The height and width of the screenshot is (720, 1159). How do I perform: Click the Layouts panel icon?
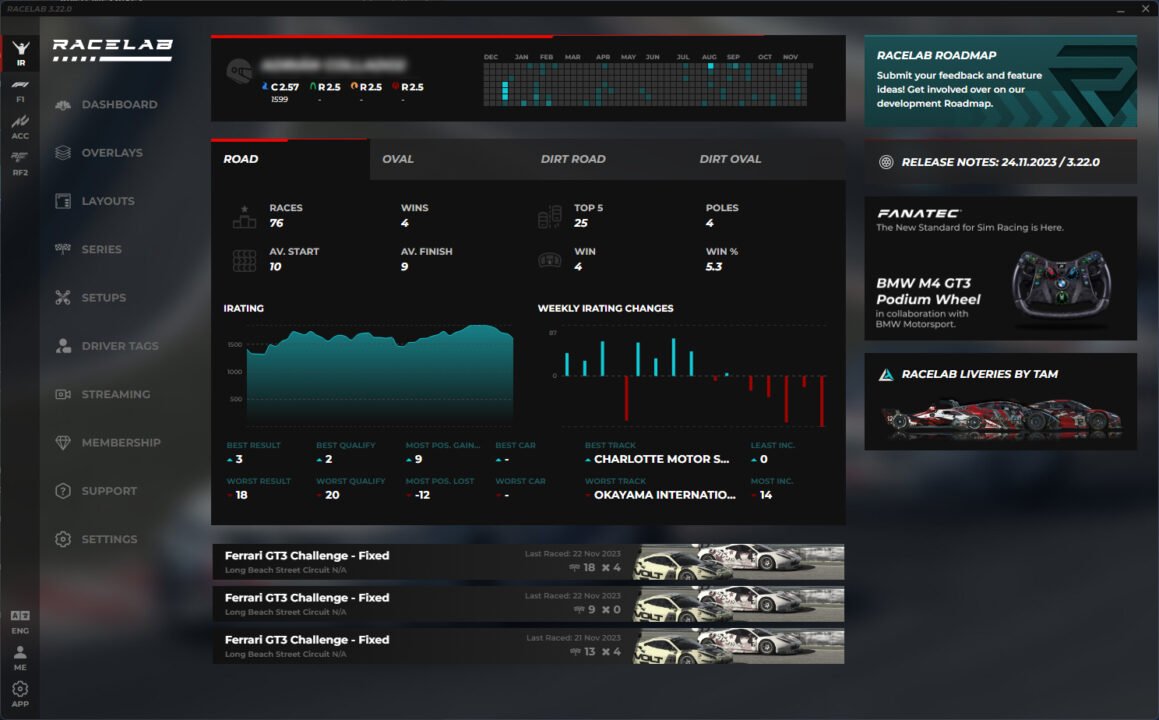63,201
